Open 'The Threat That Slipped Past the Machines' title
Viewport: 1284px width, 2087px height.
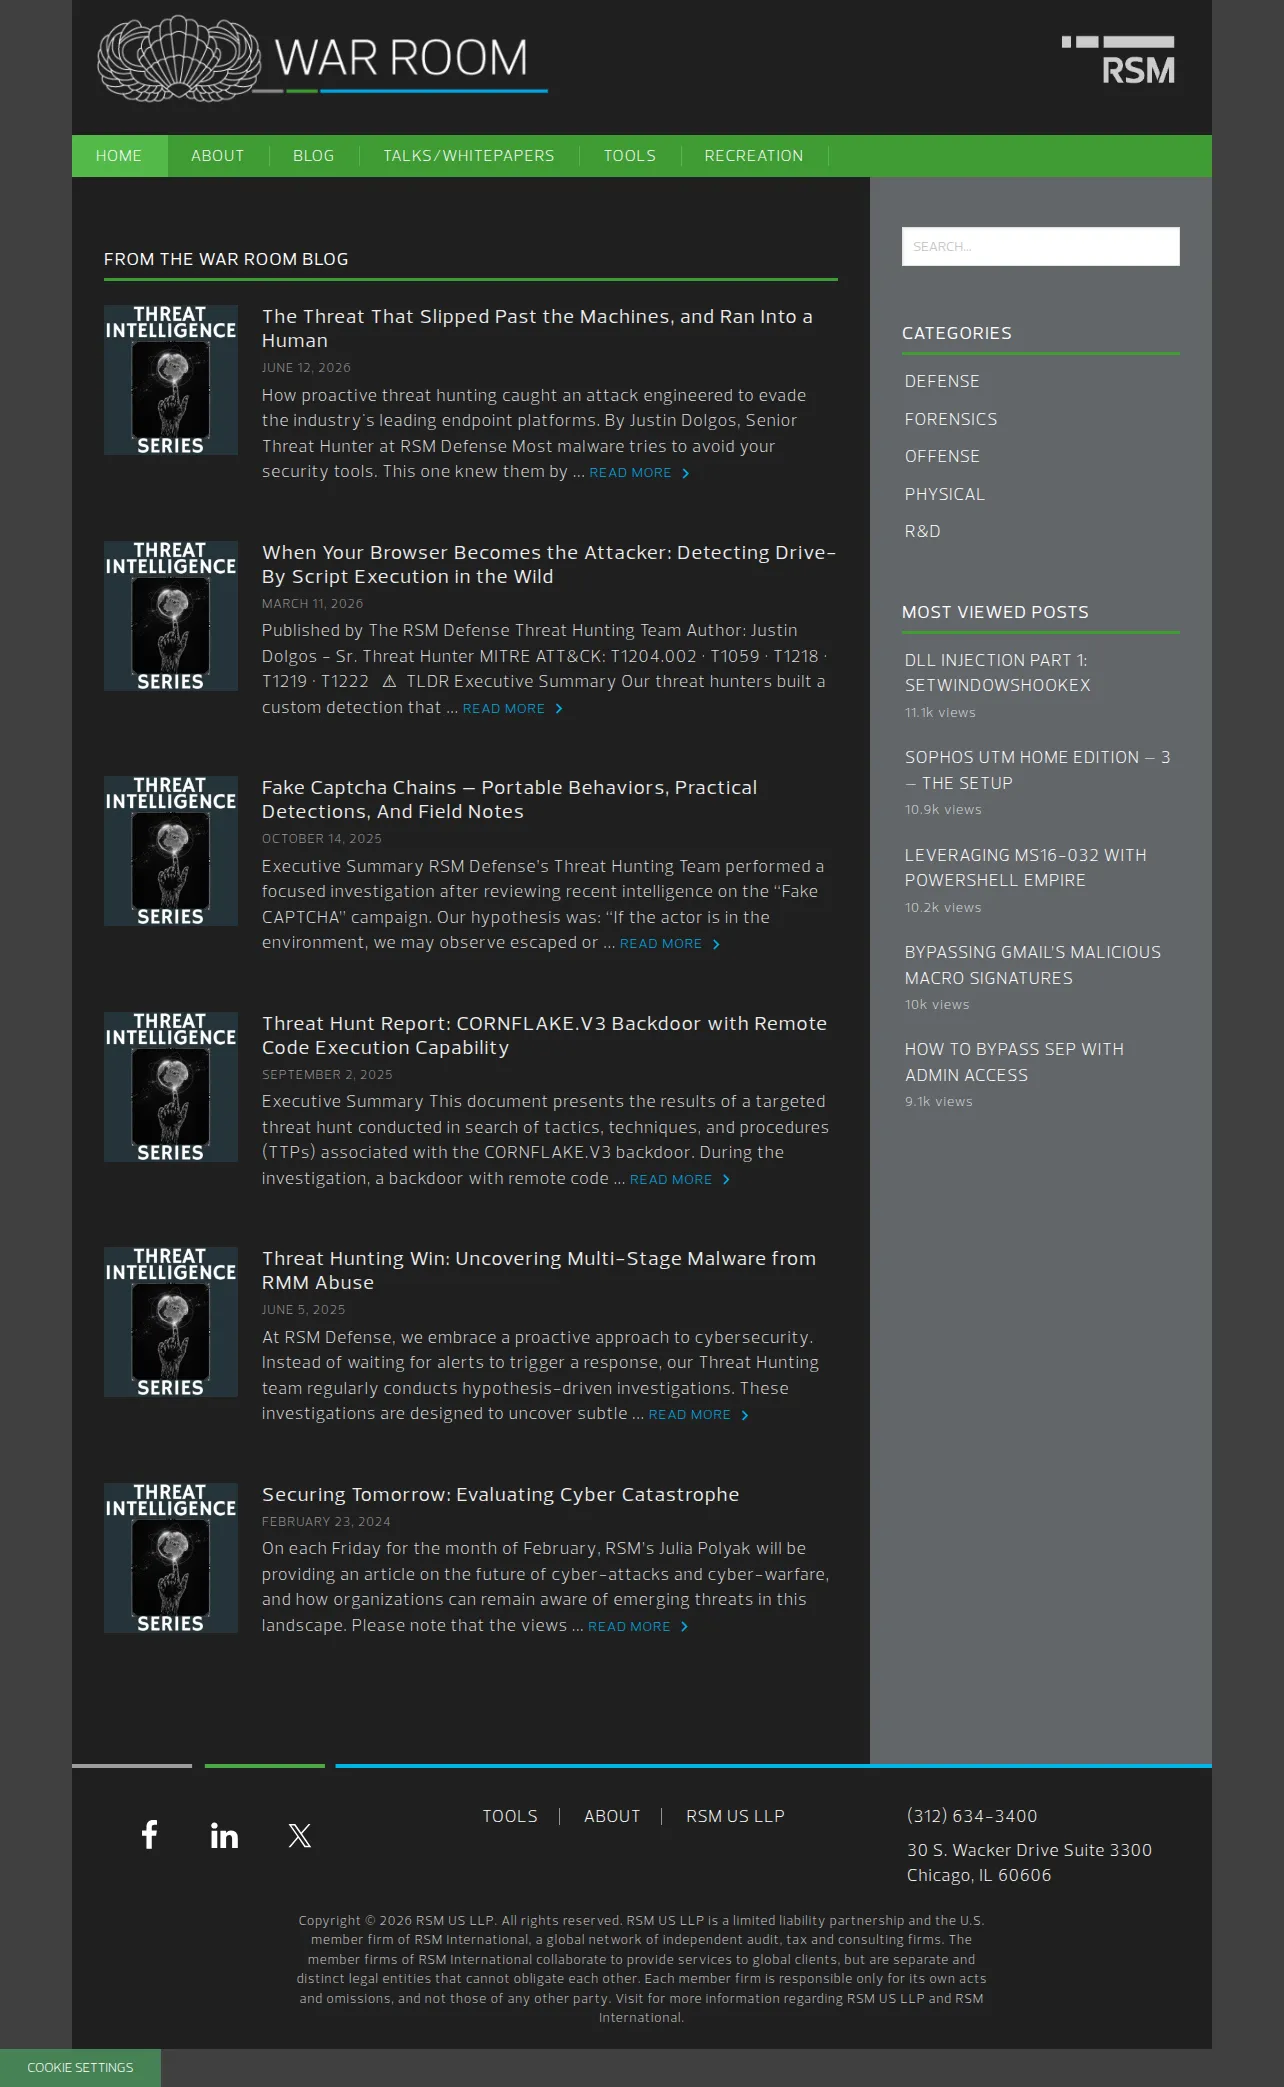(537, 328)
